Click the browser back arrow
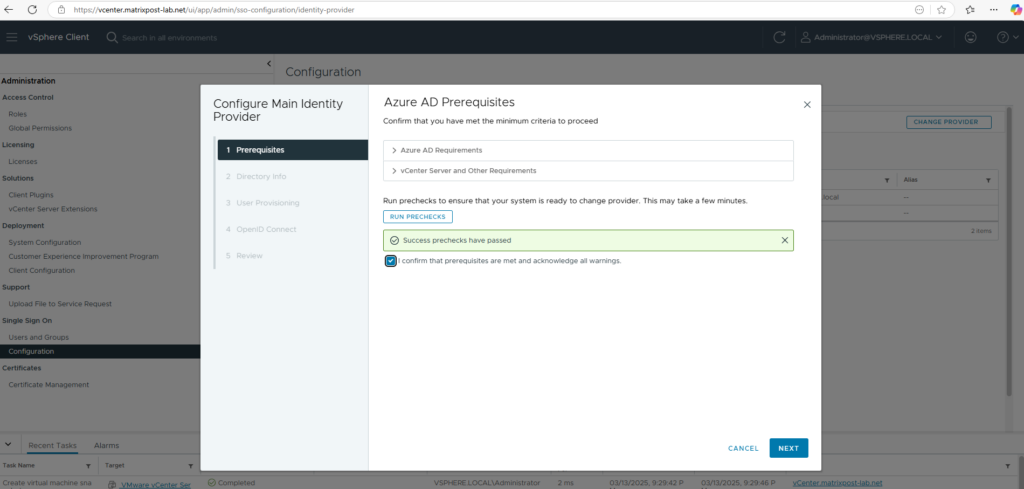This screenshot has width=1024, height=489. (x=12, y=9)
